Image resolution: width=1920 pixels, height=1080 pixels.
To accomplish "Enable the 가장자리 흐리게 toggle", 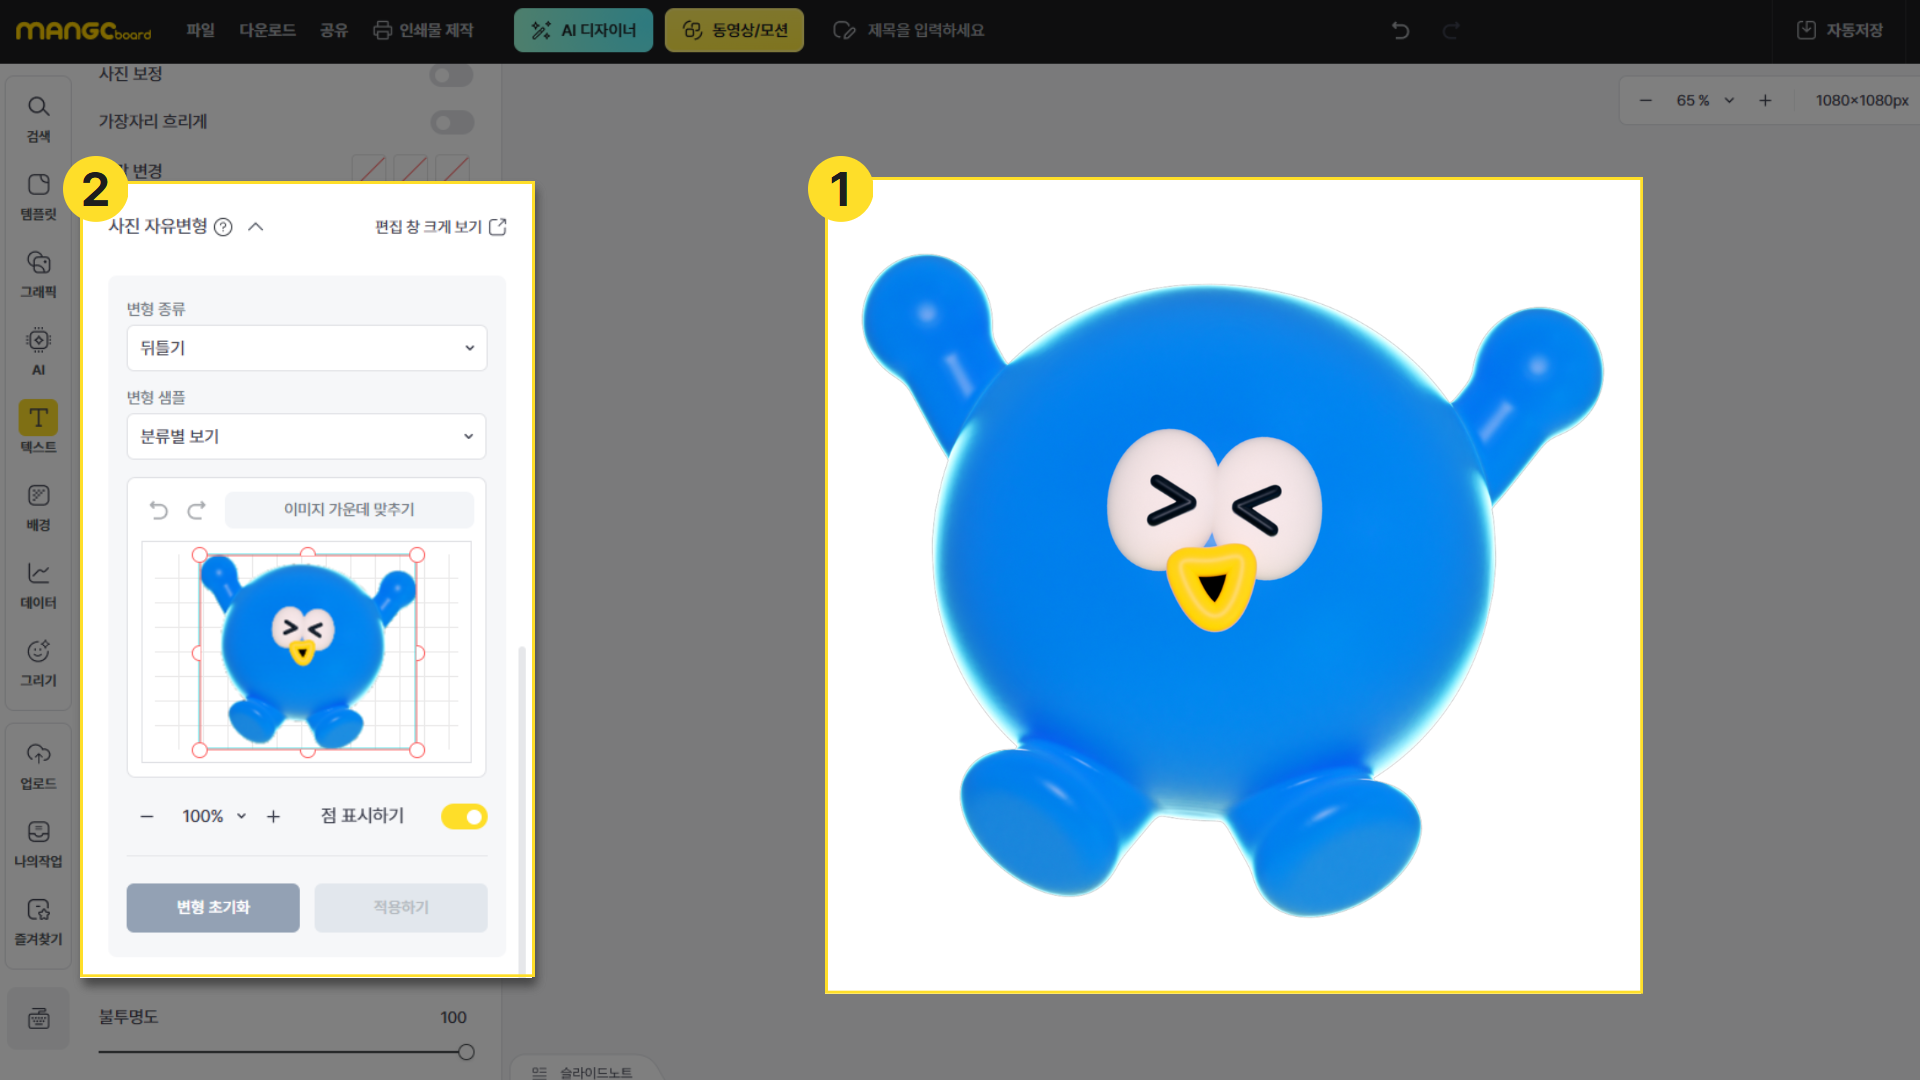I will tap(452, 122).
